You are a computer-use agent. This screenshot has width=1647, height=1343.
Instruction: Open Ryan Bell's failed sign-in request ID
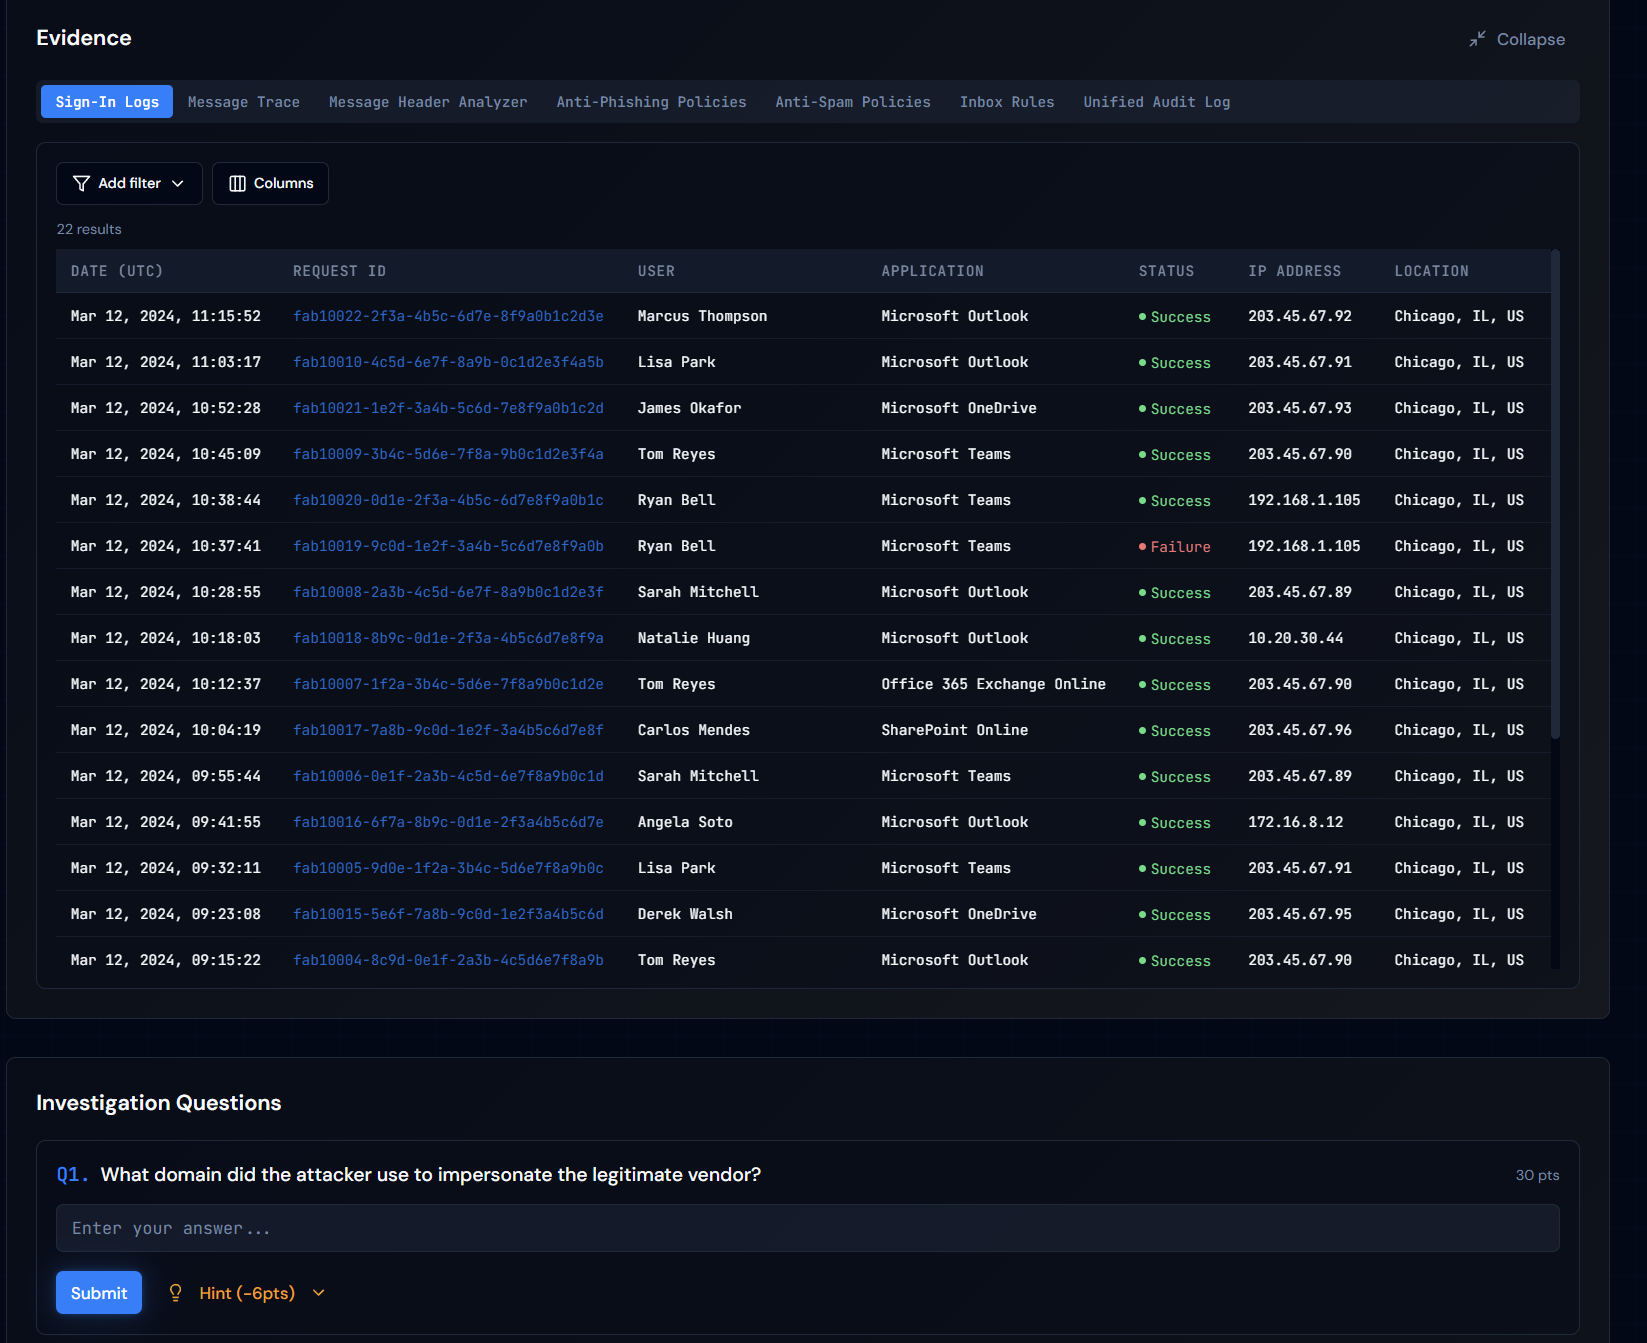point(448,546)
